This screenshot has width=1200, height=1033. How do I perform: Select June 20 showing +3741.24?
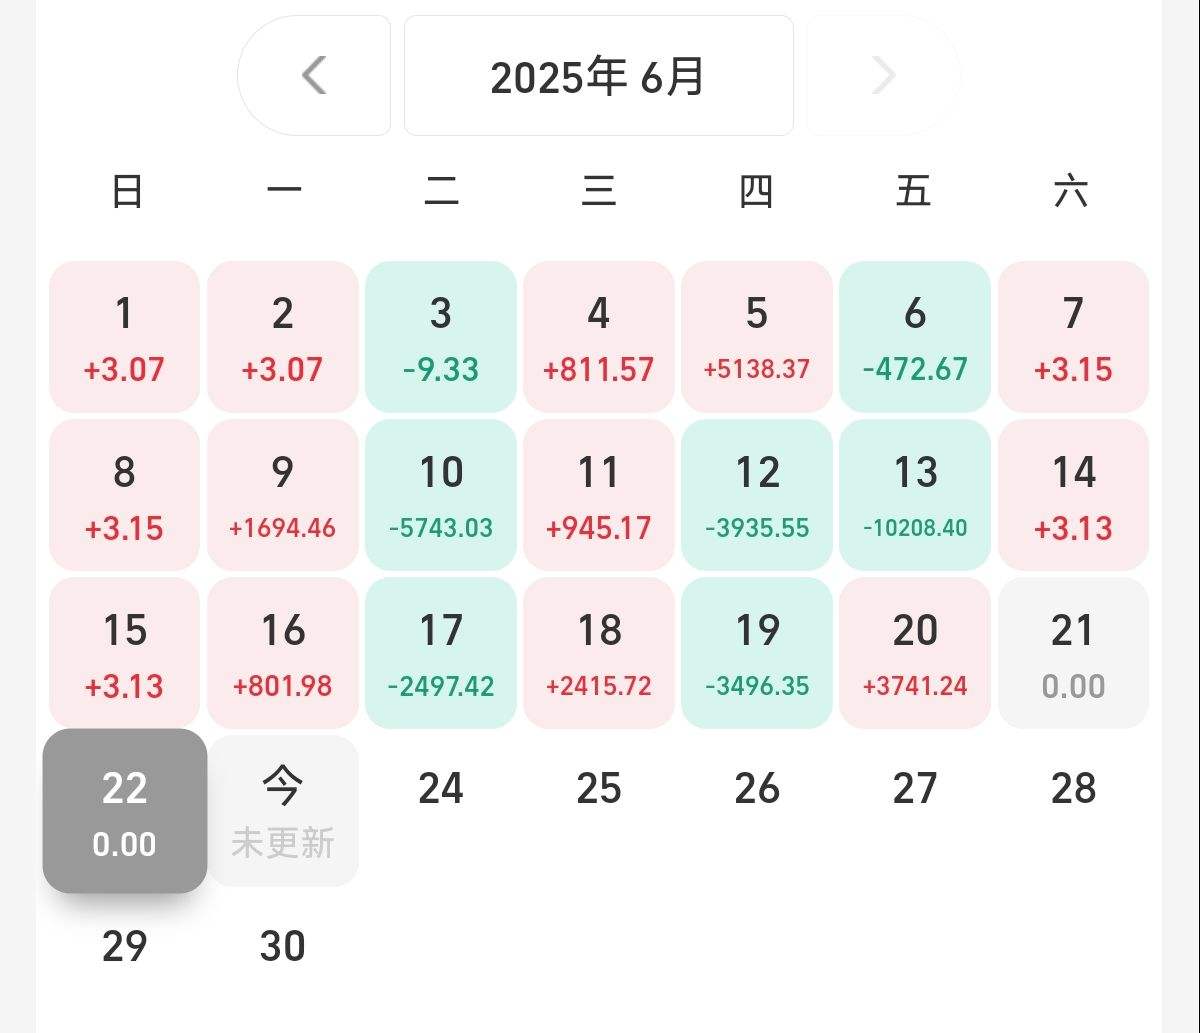coord(915,653)
